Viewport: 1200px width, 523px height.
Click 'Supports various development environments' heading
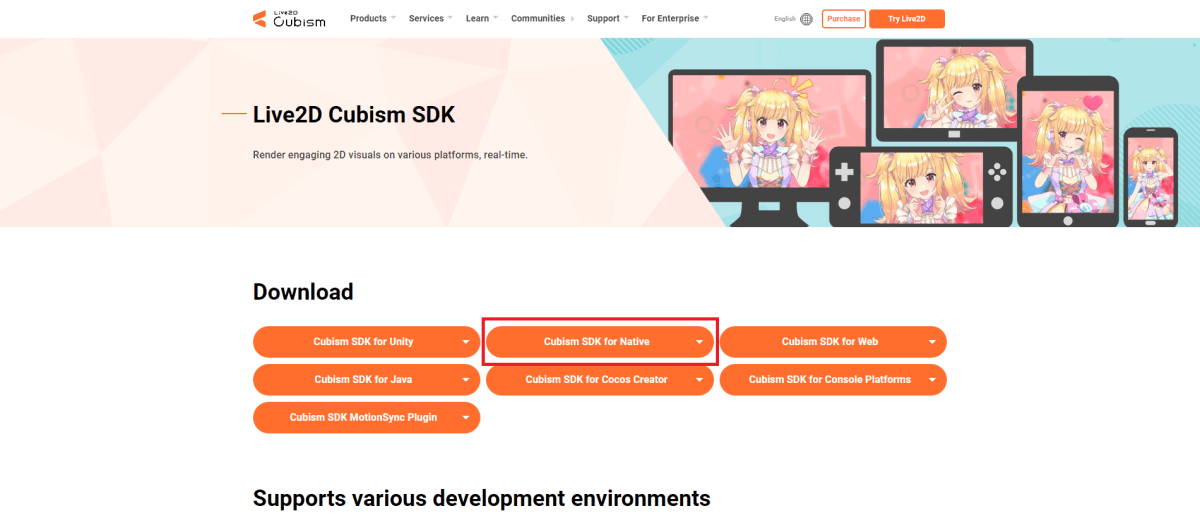pos(482,498)
